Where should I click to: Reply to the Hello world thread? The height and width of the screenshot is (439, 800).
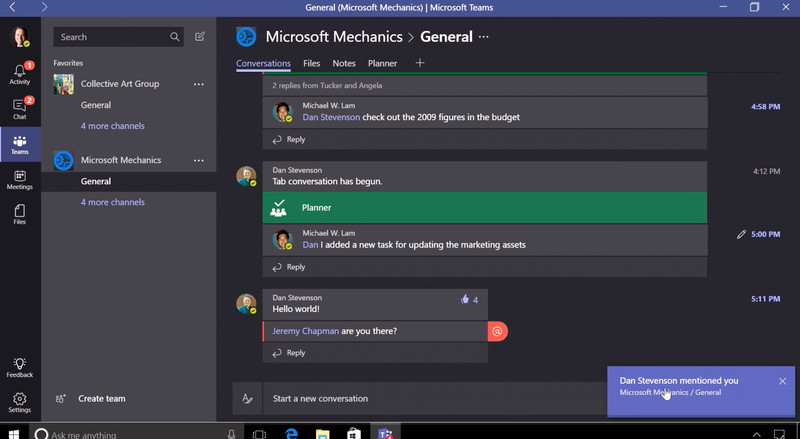tap(289, 353)
